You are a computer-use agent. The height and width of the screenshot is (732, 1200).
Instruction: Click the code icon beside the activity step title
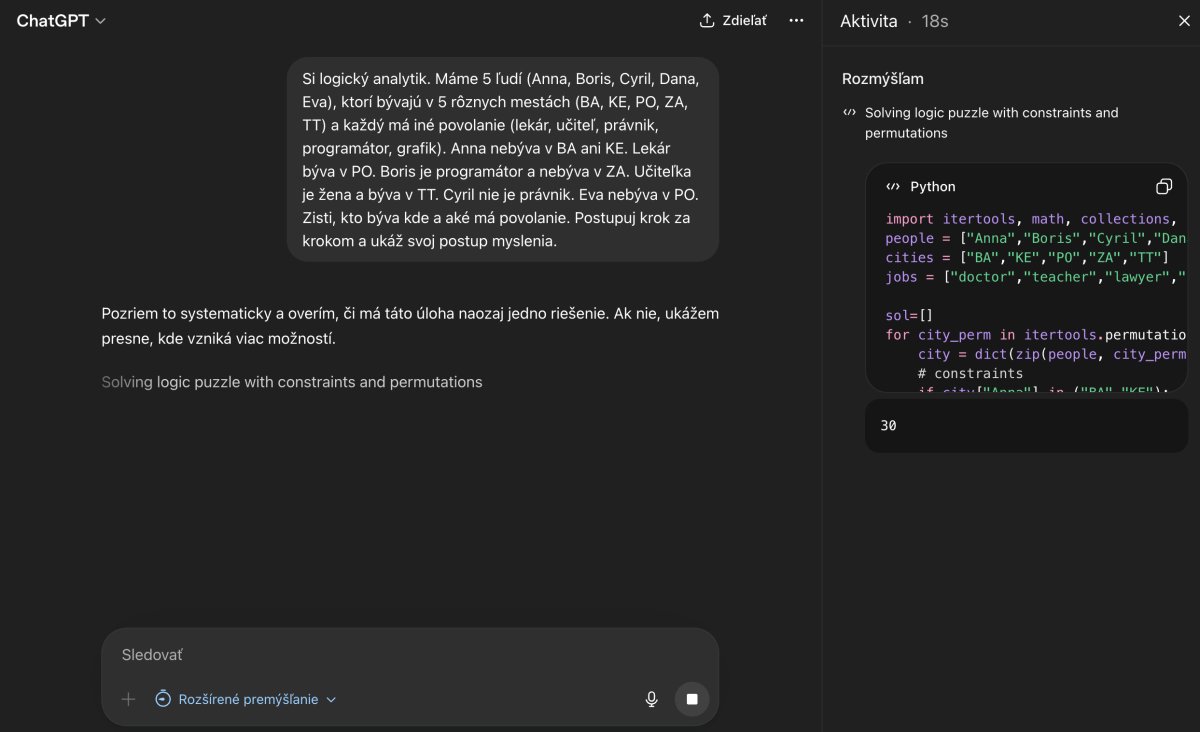(x=849, y=113)
